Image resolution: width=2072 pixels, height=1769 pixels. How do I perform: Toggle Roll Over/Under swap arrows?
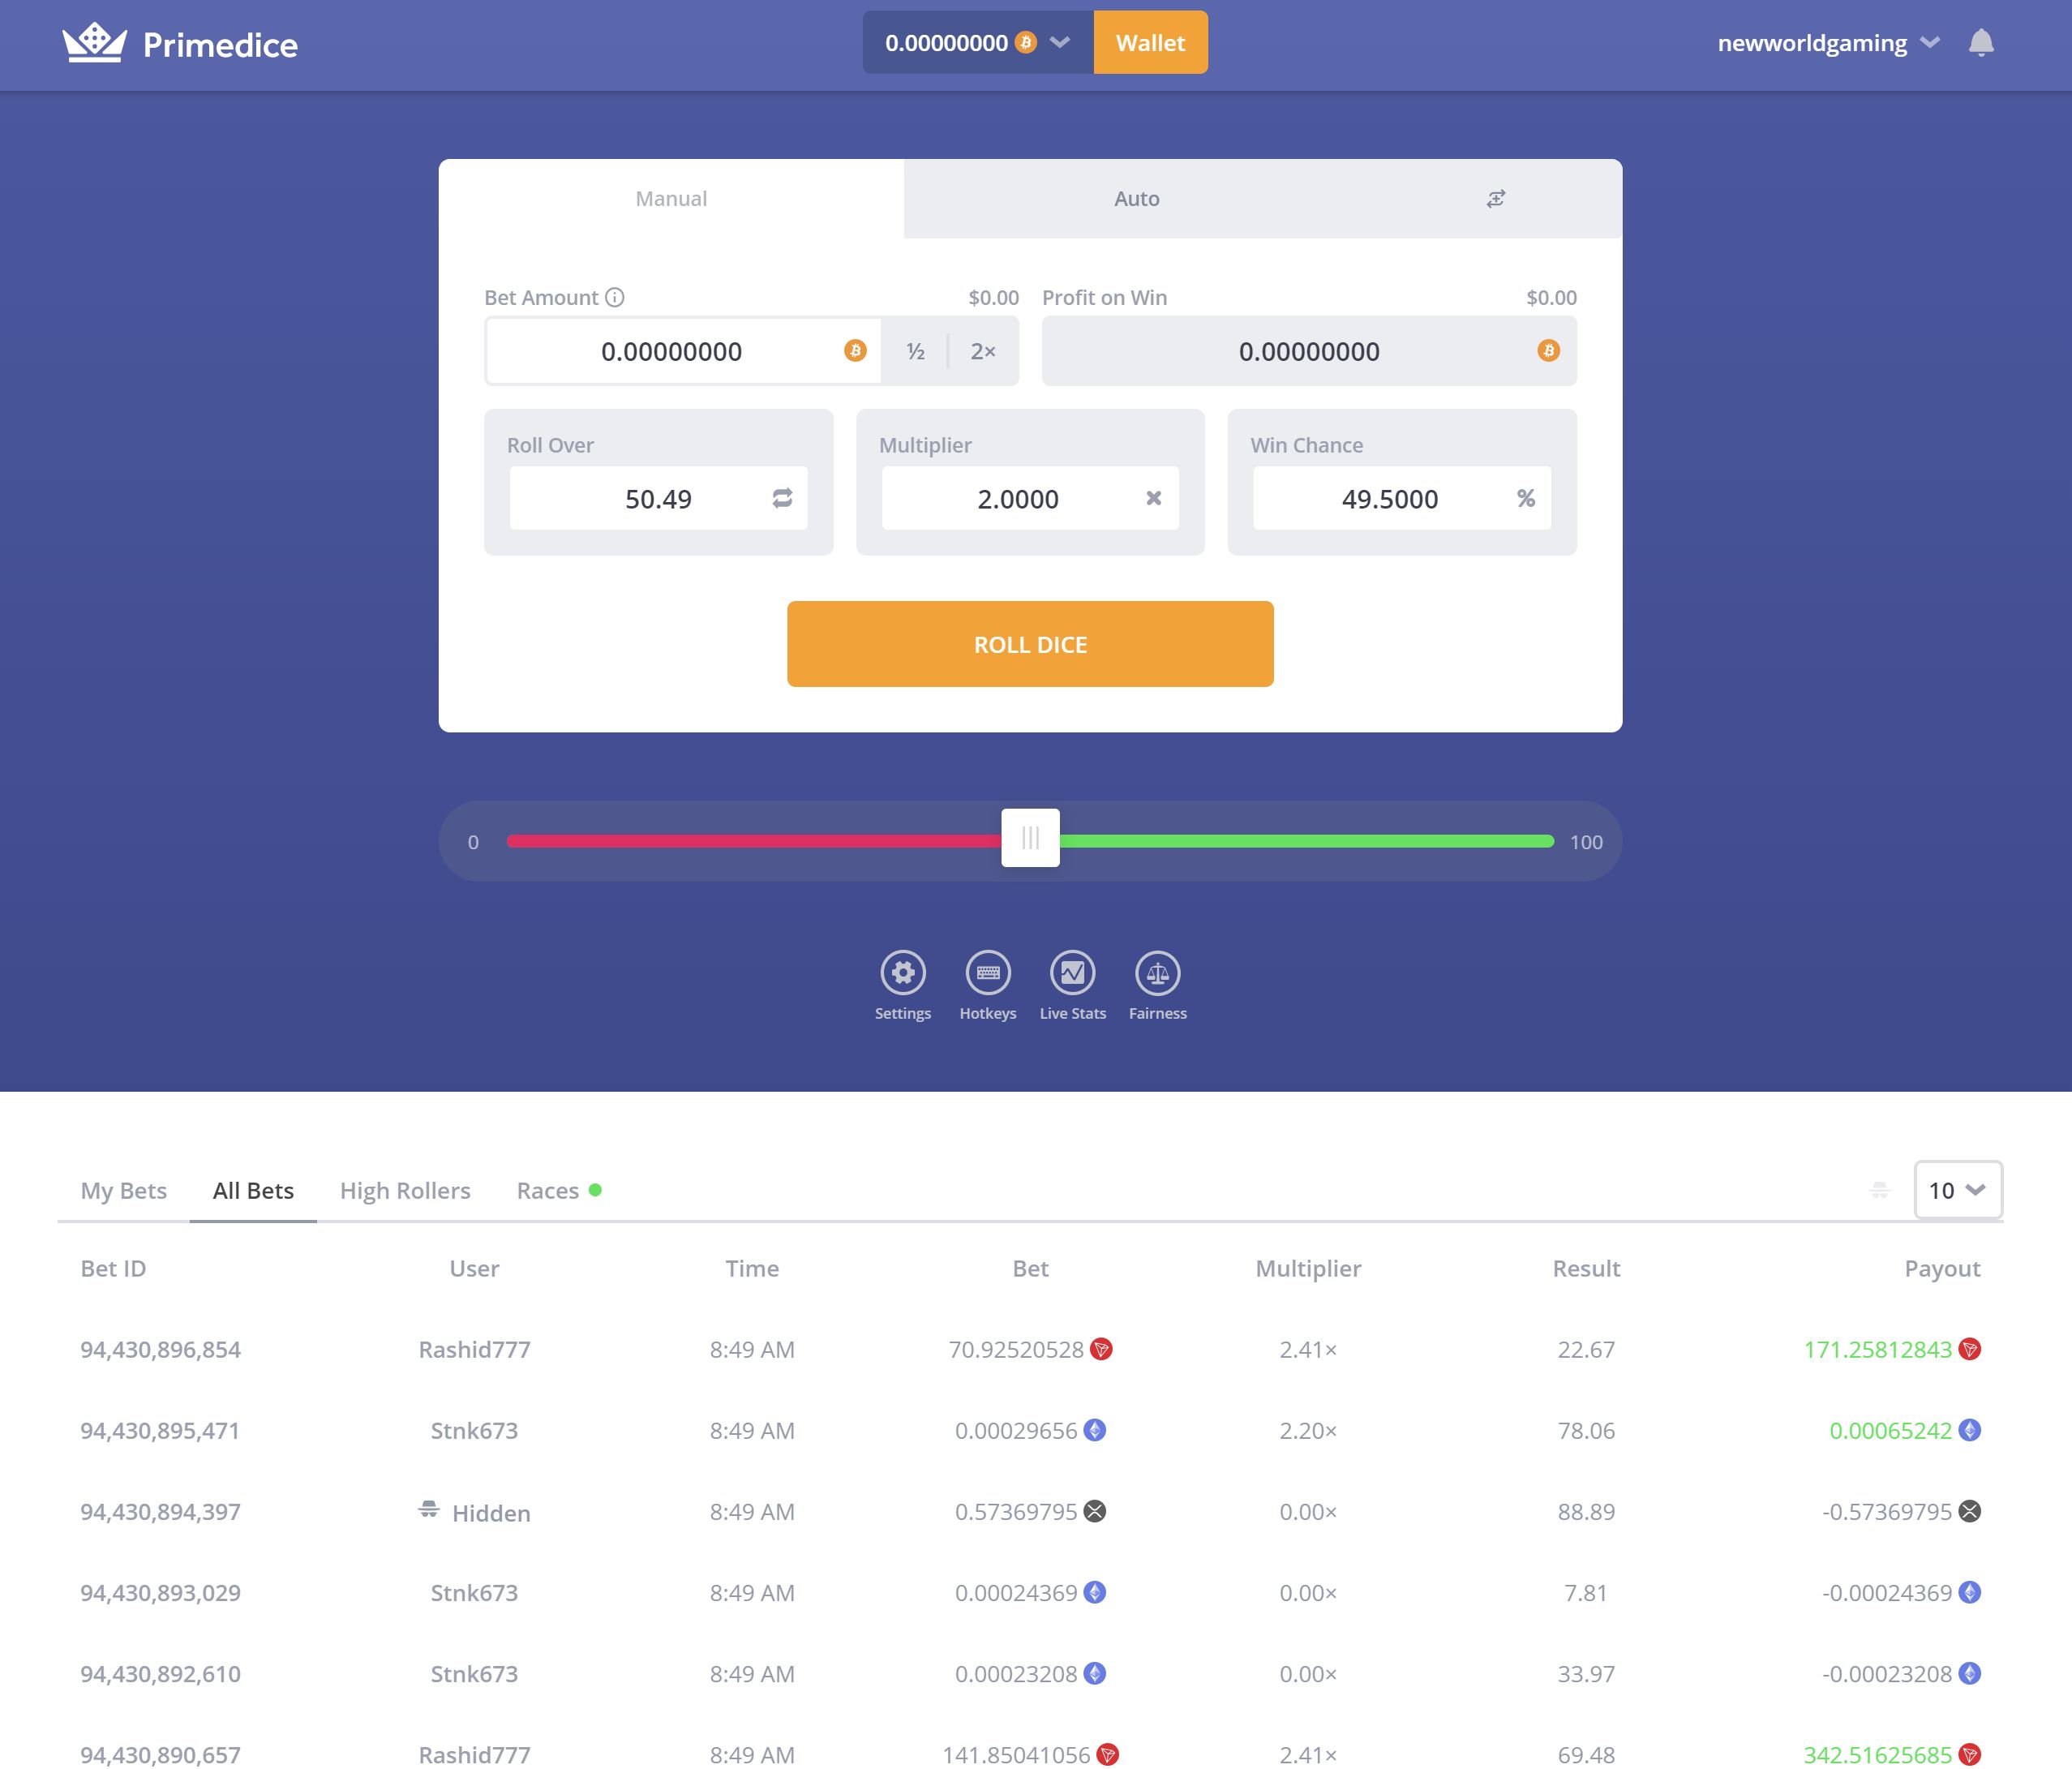pyautogui.click(x=782, y=498)
